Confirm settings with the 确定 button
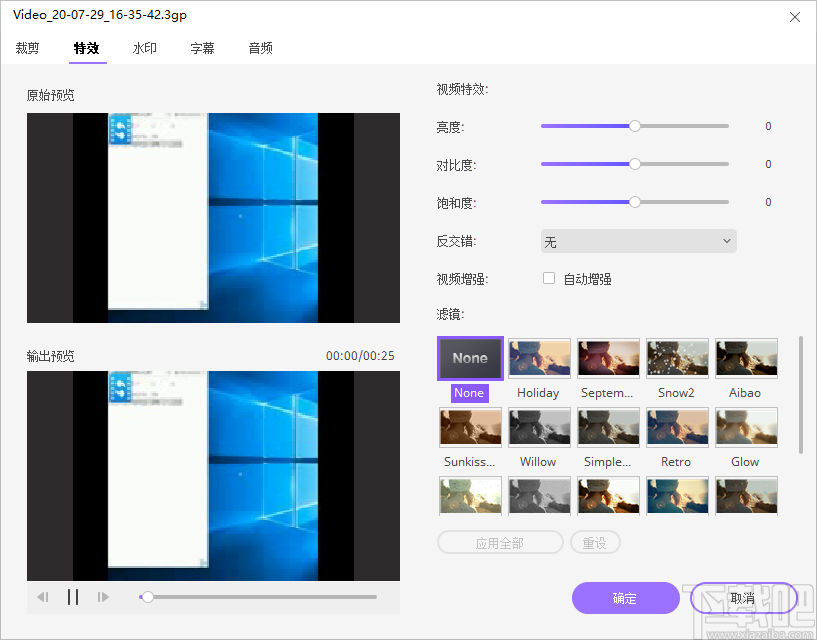The width and height of the screenshot is (817, 640). pyautogui.click(x=625, y=597)
